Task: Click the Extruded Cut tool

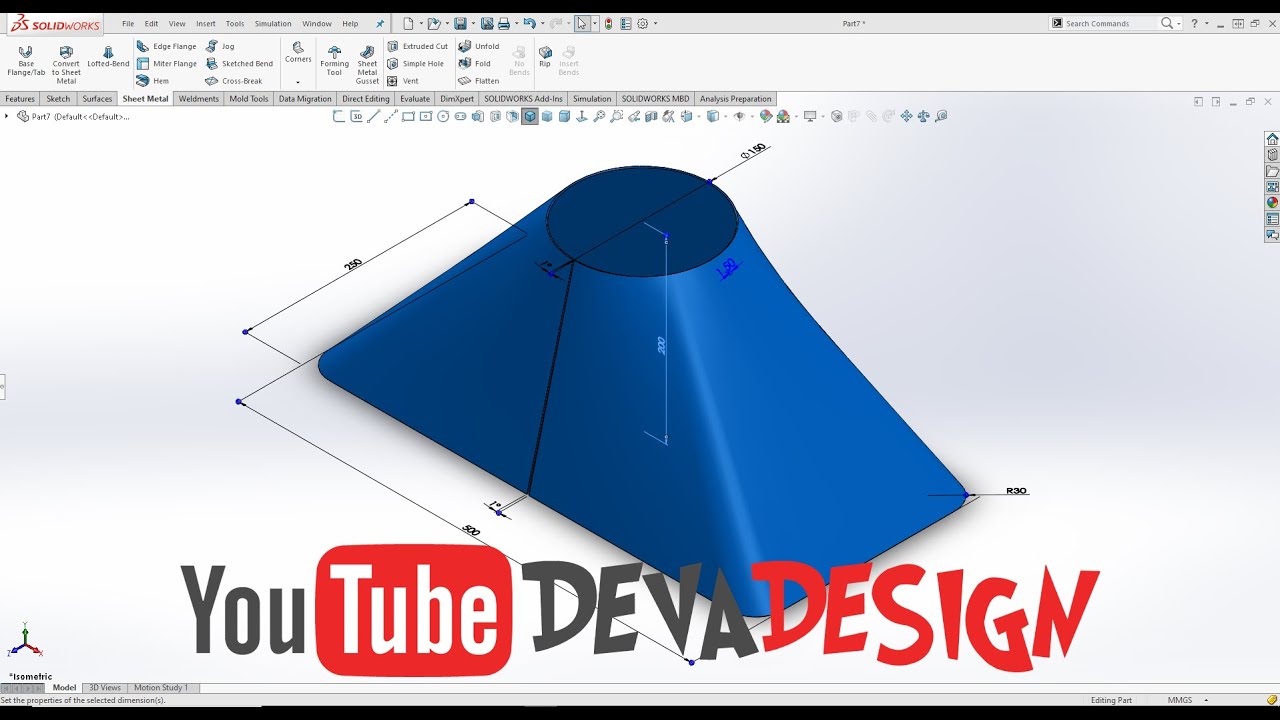Action: click(x=418, y=46)
